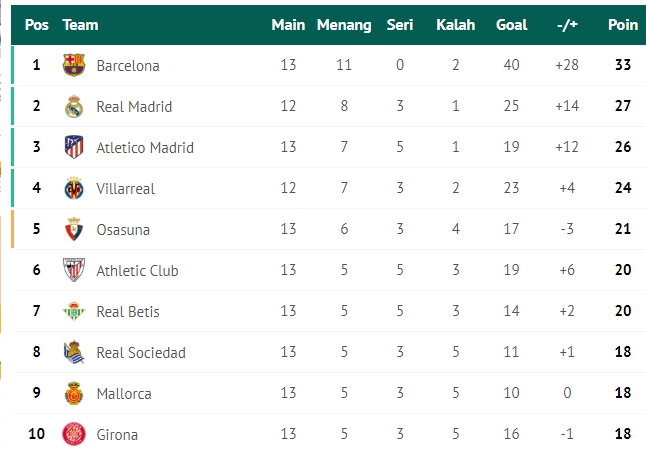Screen dimensions: 646x454
Task: Click the Real Betis green crest
Action: pos(74,311)
